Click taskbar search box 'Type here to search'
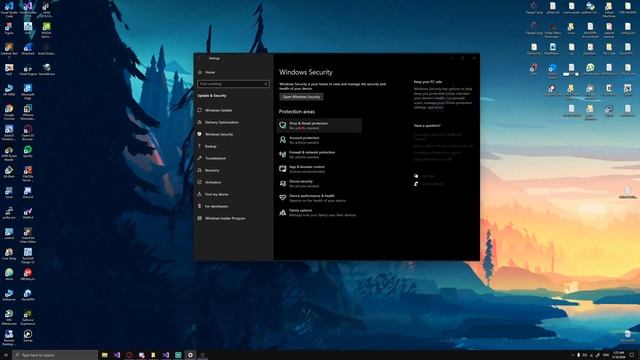The height and width of the screenshot is (360, 640). (x=55, y=355)
